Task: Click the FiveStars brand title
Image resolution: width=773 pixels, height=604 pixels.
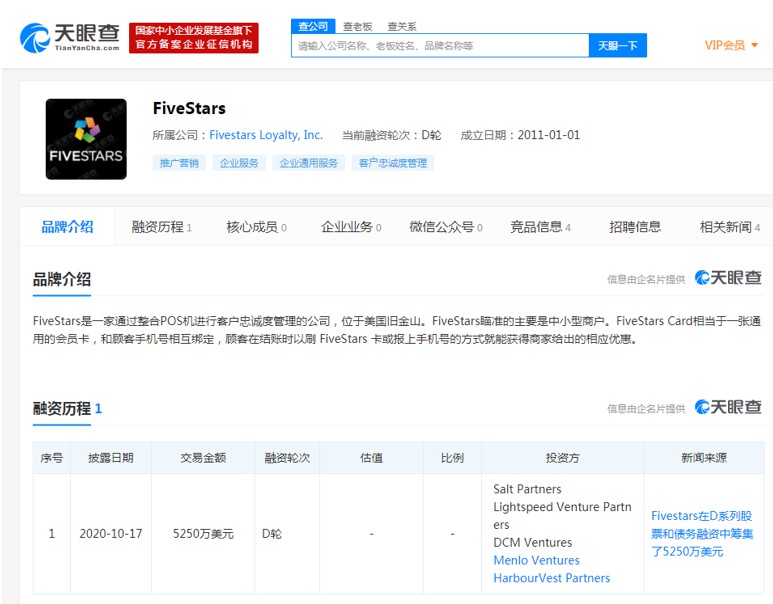Action: click(x=189, y=108)
